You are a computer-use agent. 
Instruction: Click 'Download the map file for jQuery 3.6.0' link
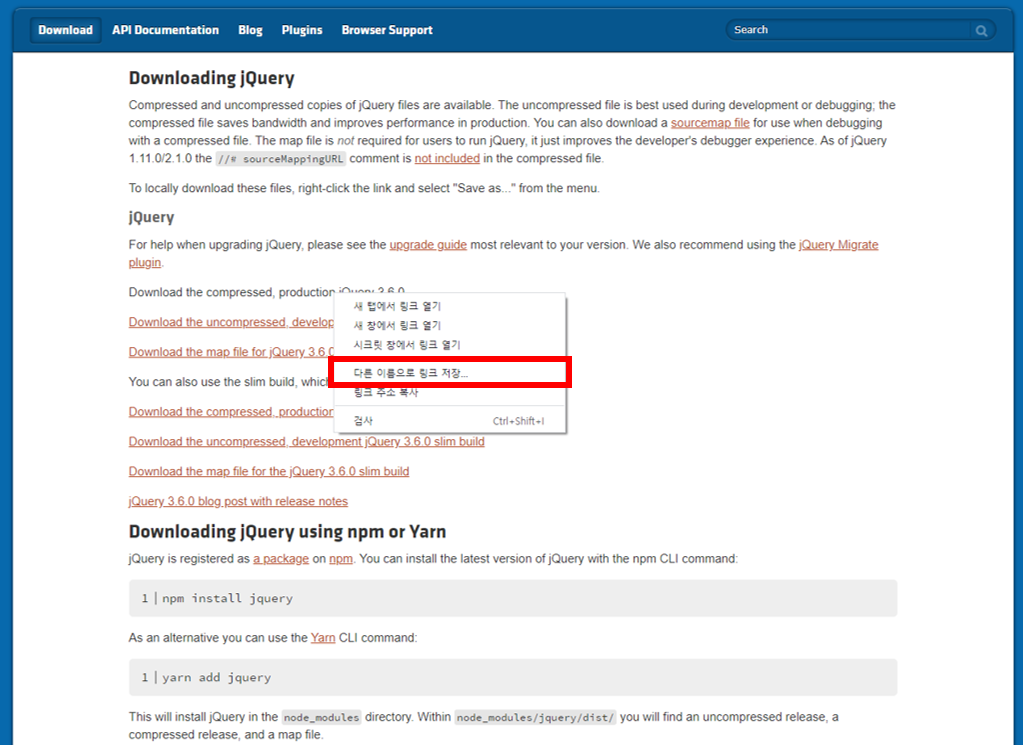tap(231, 352)
